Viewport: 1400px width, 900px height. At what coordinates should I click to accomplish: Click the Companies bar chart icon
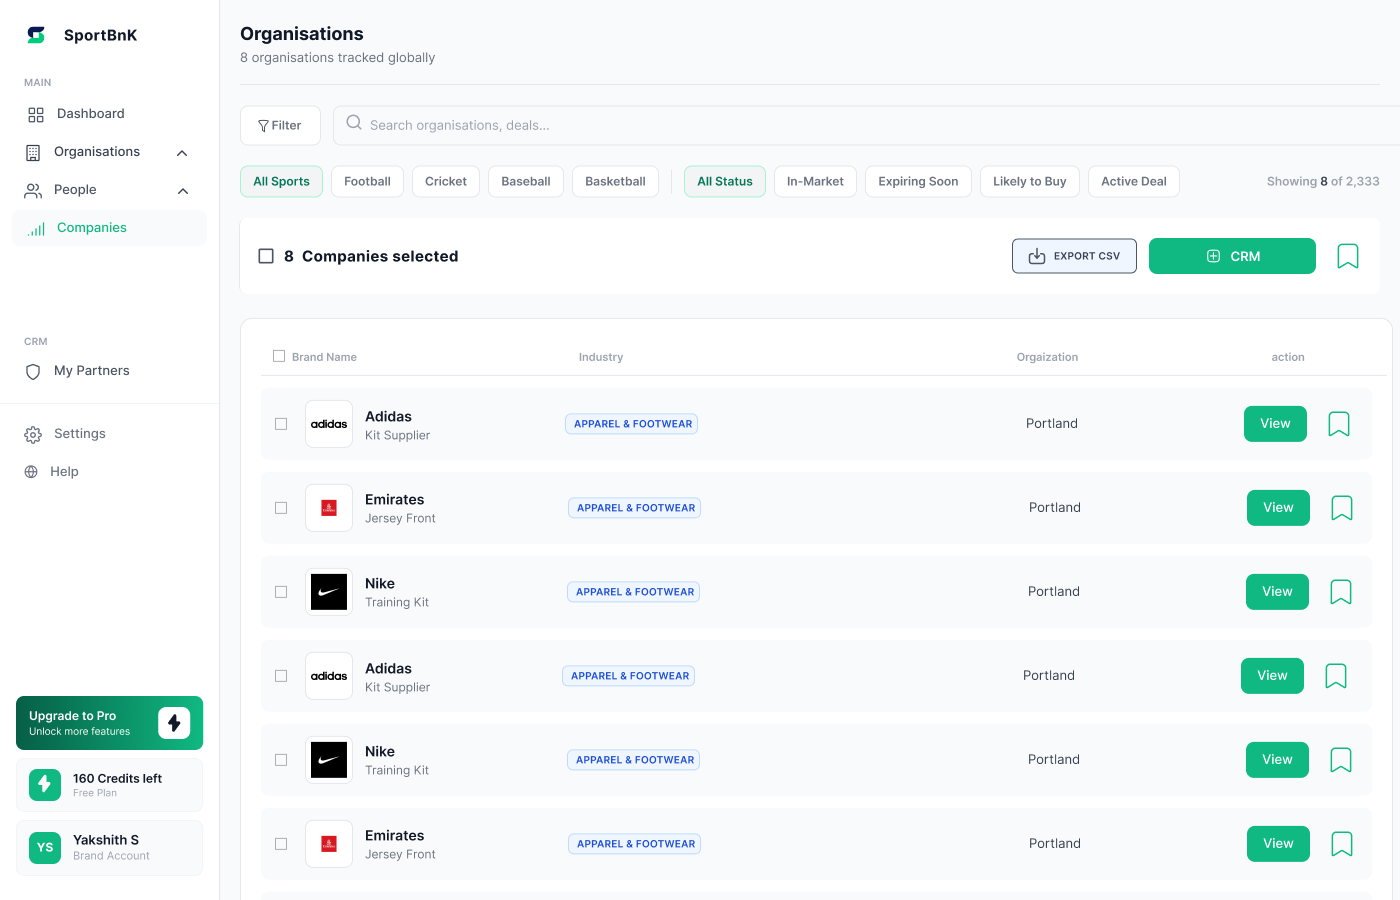37,228
